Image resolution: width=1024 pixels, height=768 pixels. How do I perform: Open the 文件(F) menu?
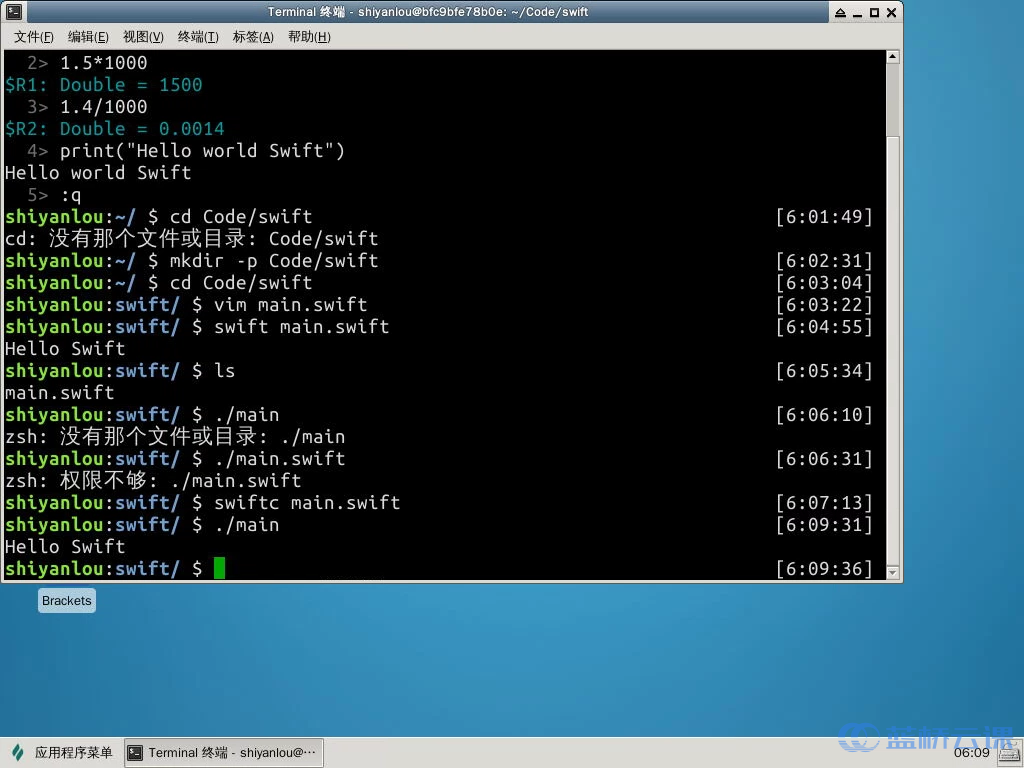click(x=33, y=37)
